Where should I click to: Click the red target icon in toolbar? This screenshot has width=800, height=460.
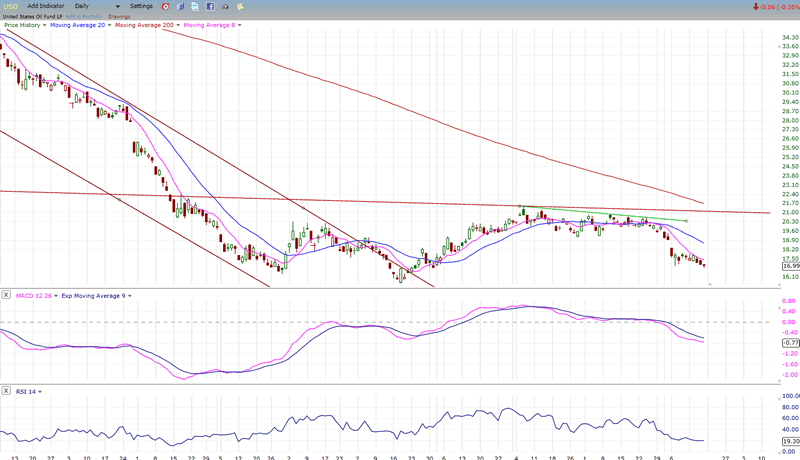tap(165, 6)
